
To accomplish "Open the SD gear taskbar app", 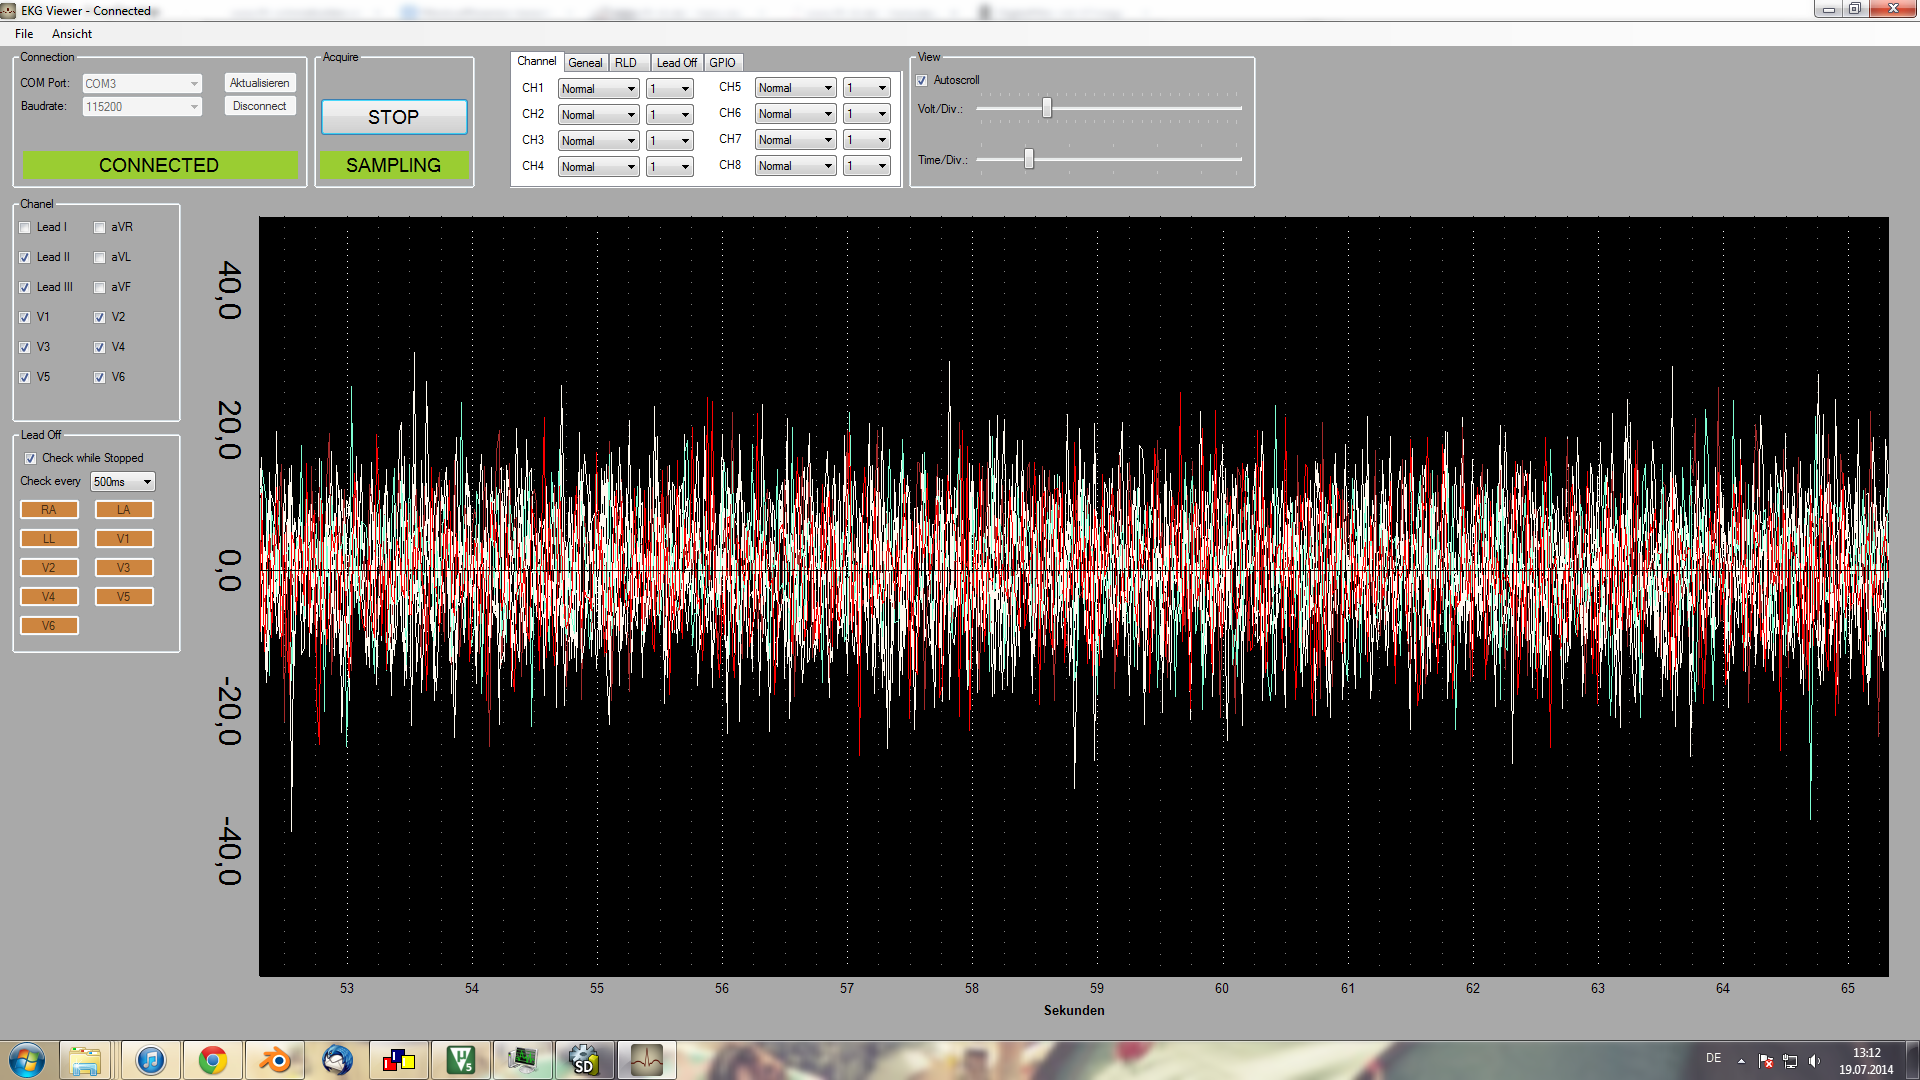I will point(585,1060).
